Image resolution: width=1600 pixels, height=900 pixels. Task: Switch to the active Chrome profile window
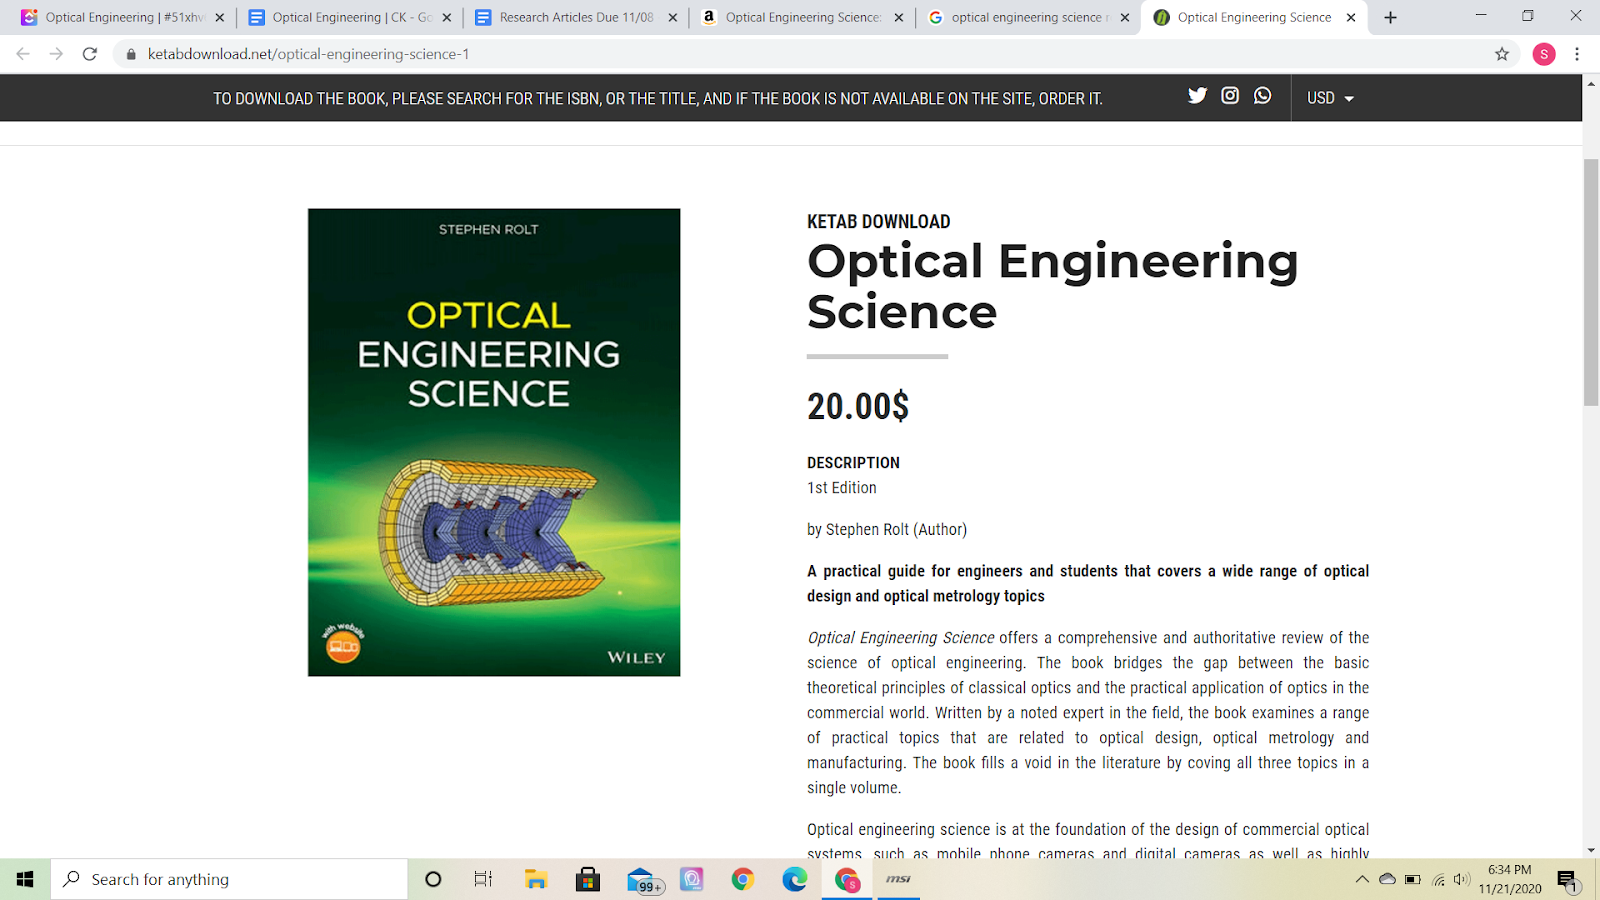pyautogui.click(x=847, y=879)
